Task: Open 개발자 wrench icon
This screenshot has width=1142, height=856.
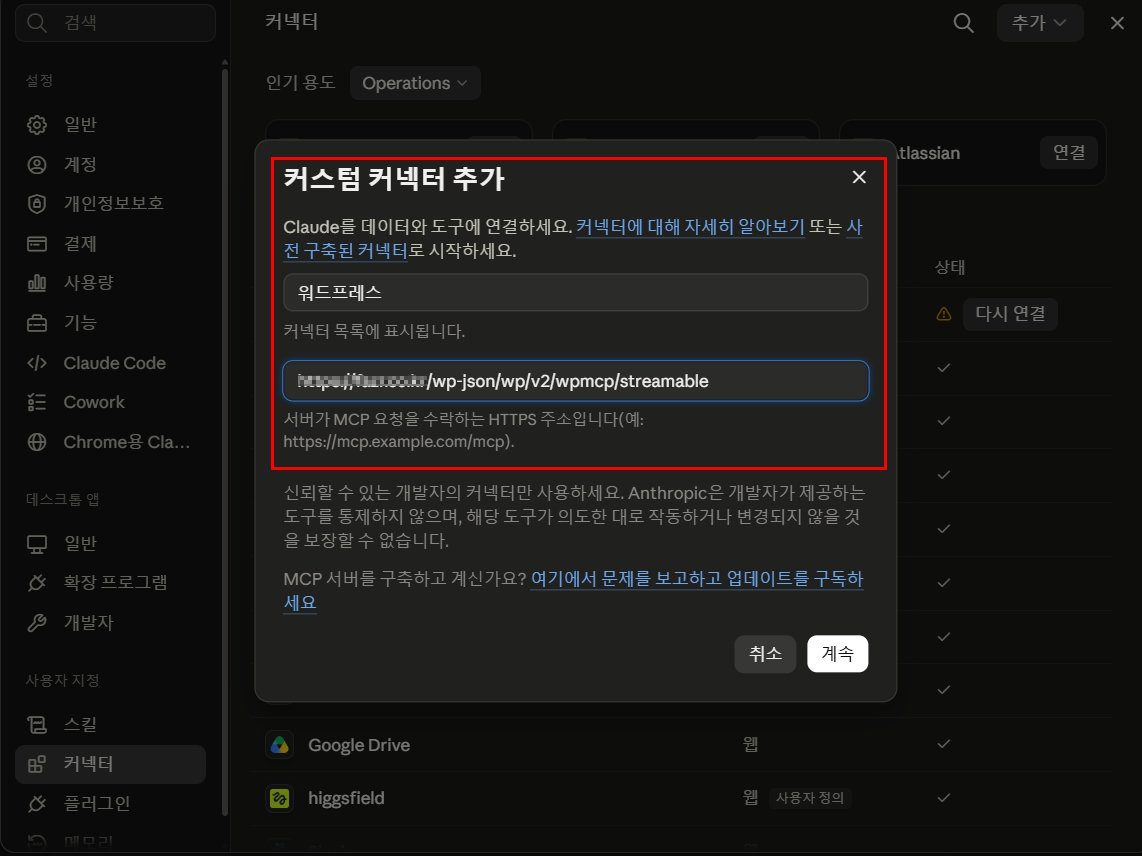Action: (x=36, y=623)
